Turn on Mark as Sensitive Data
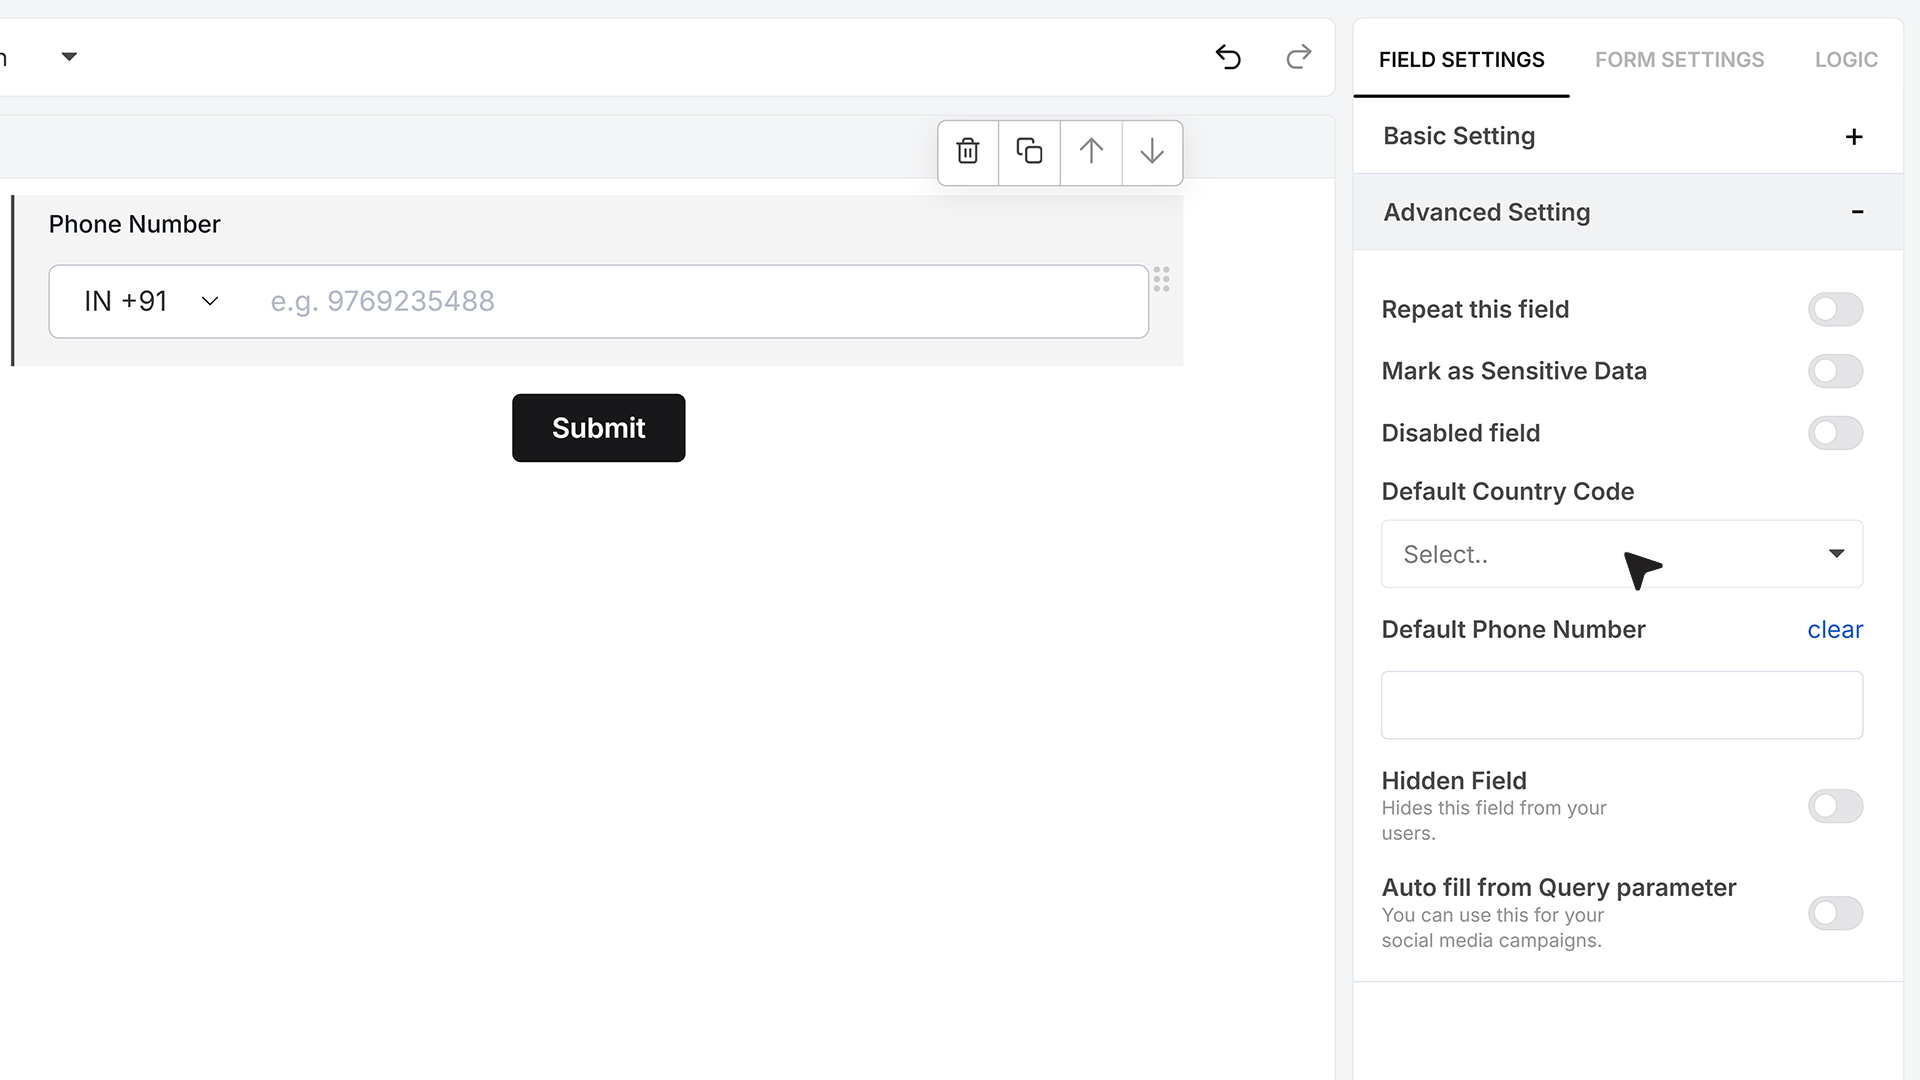 (1835, 371)
